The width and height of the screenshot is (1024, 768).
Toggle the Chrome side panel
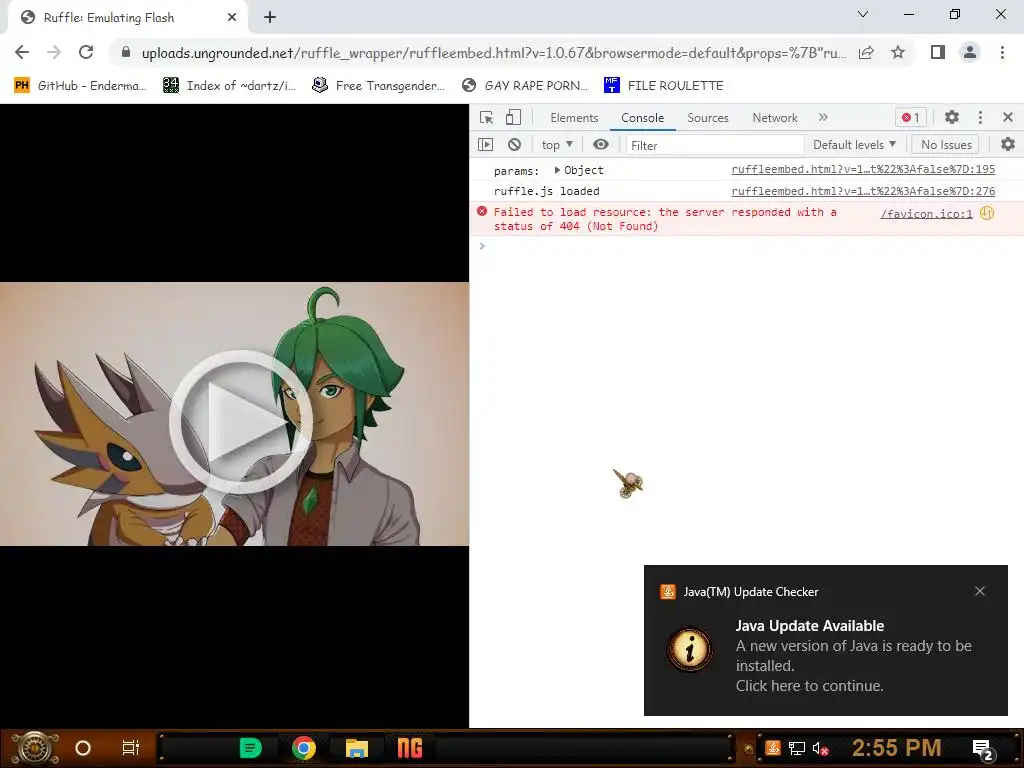tap(938, 52)
